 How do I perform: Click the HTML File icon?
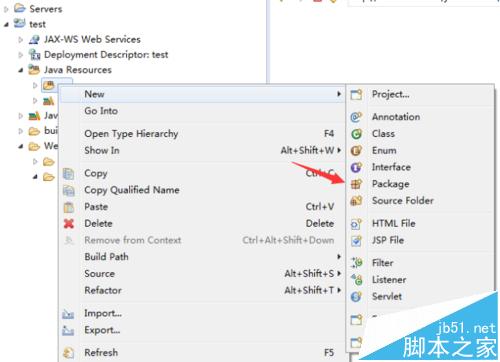point(356,224)
